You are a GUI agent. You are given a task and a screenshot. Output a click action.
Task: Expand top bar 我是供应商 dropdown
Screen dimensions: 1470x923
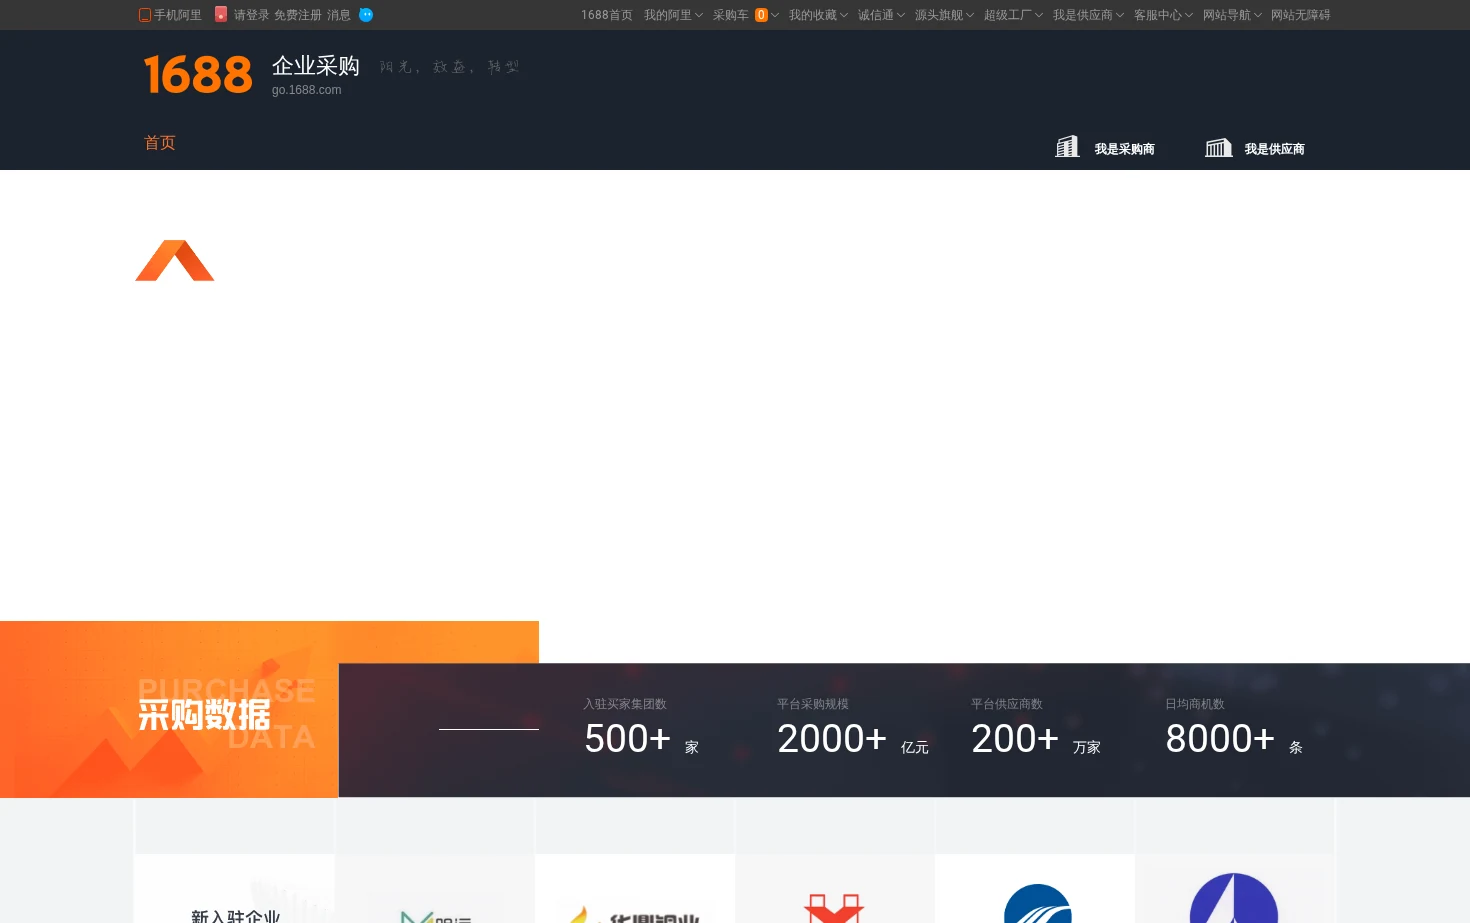1088,15
